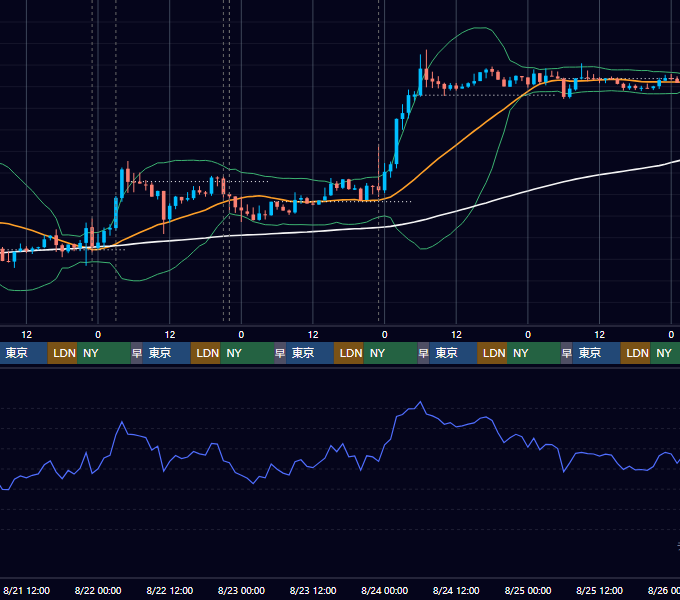This screenshot has height=600, width=680.
Task: Click the 8/25 東京 session block
Action: 597,353
